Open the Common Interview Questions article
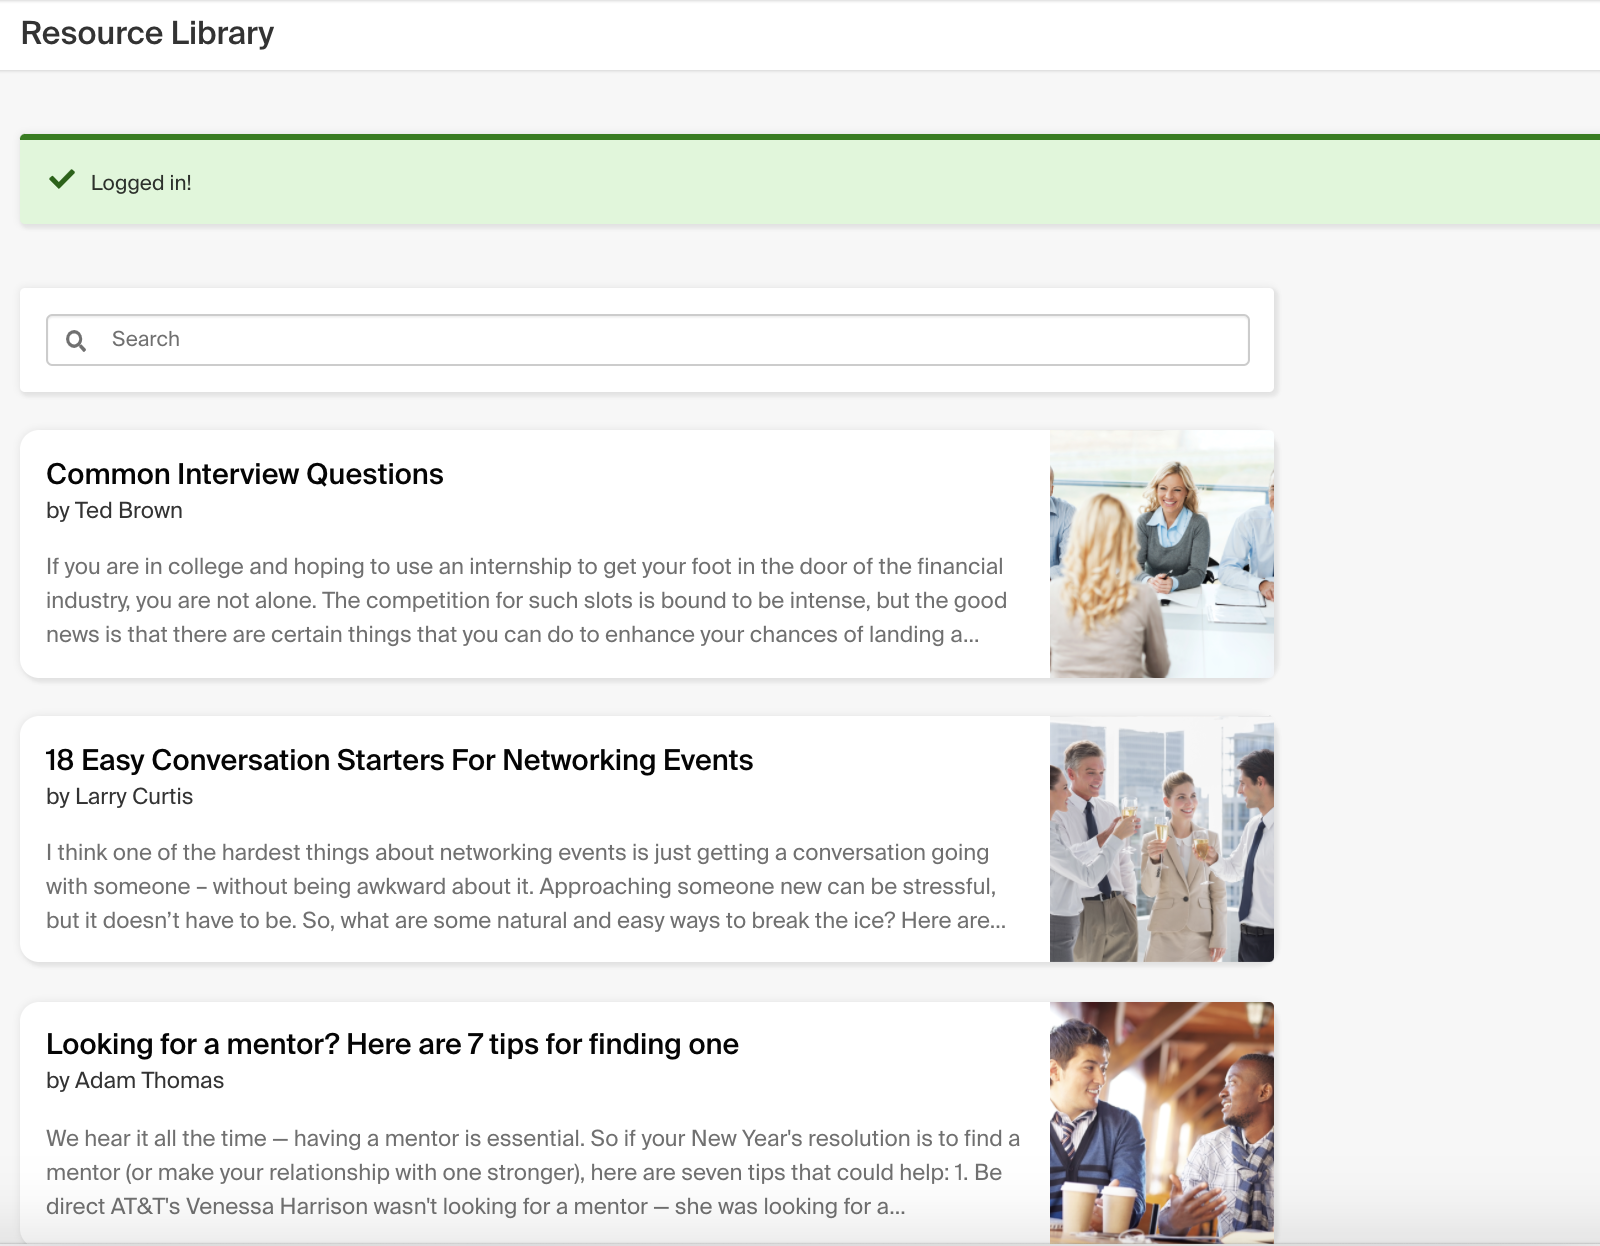This screenshot has height=1246, width=1600. pos(245,474)
